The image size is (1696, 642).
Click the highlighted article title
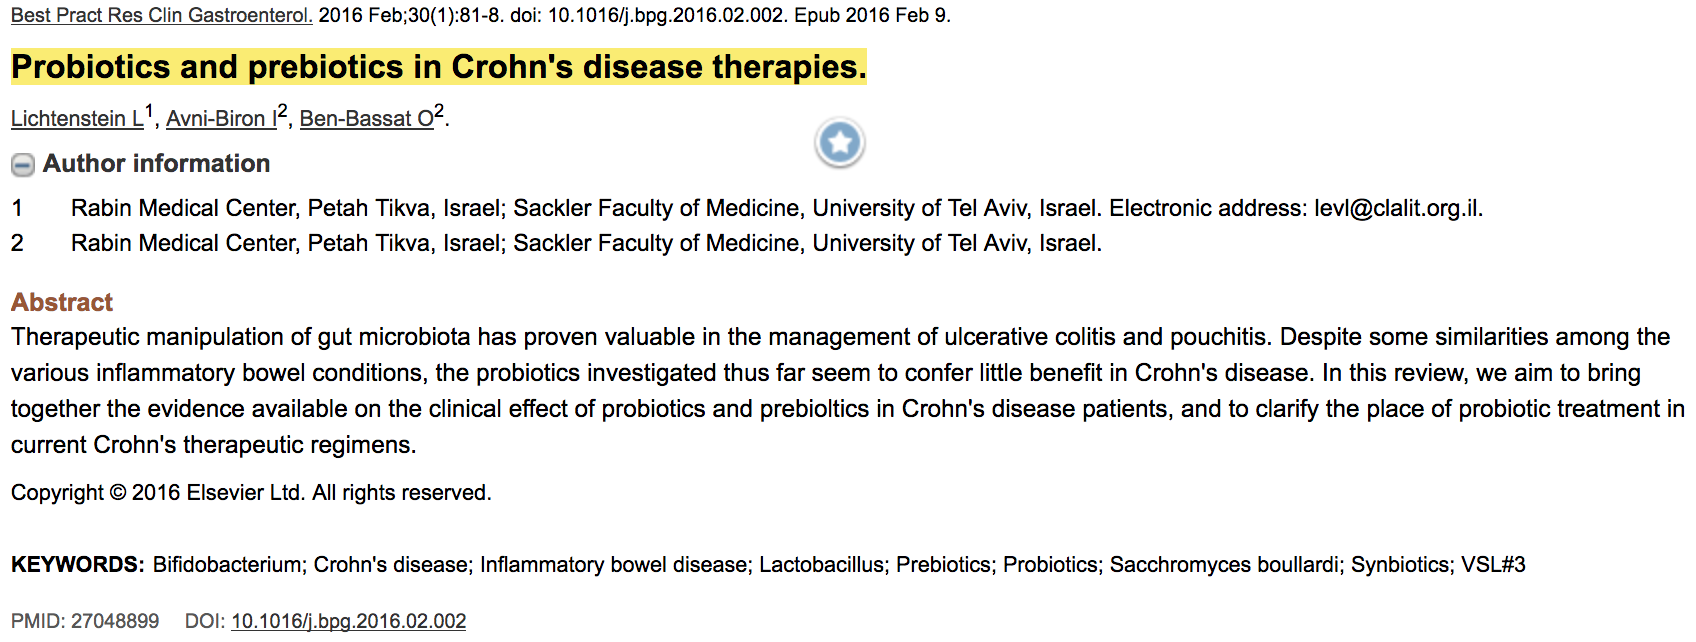tap(438, 67)
